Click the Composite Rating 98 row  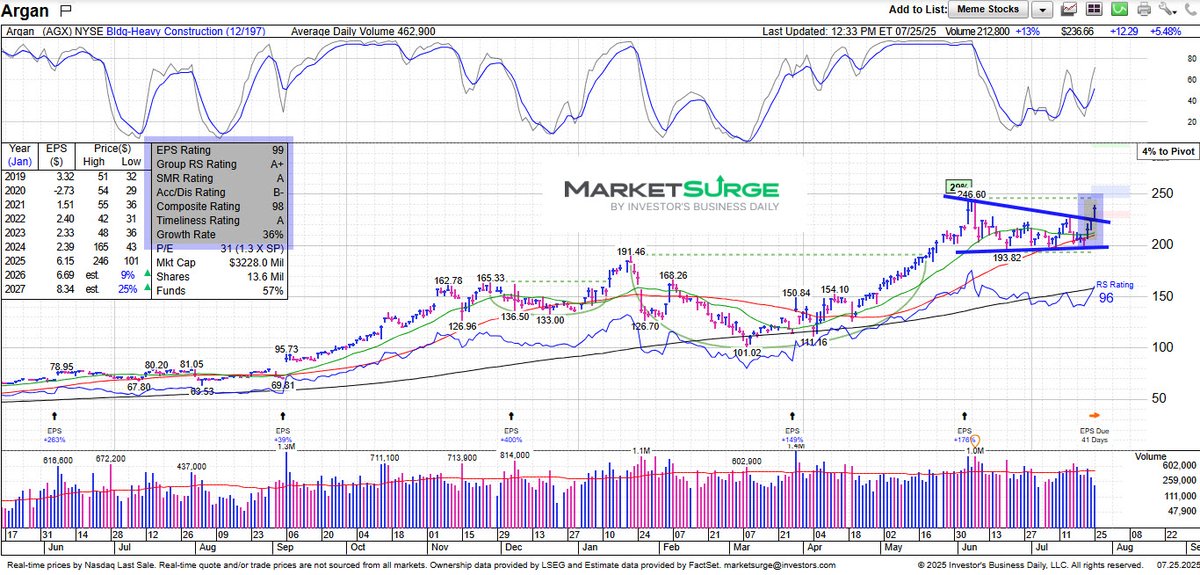[x=219, y=206]
